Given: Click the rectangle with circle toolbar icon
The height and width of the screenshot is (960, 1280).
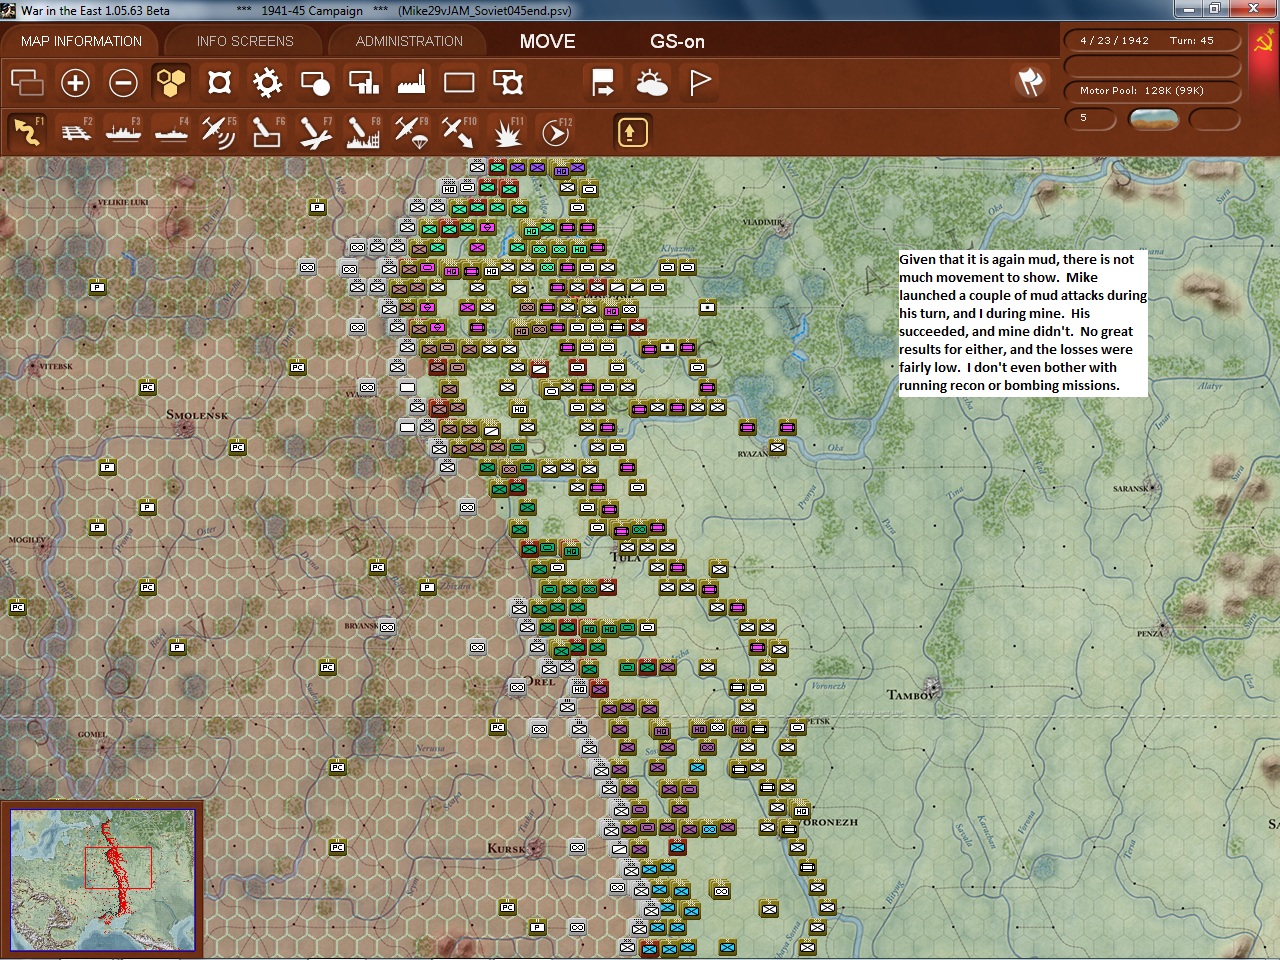Looking at the screenshot, I should click(315, 82).
